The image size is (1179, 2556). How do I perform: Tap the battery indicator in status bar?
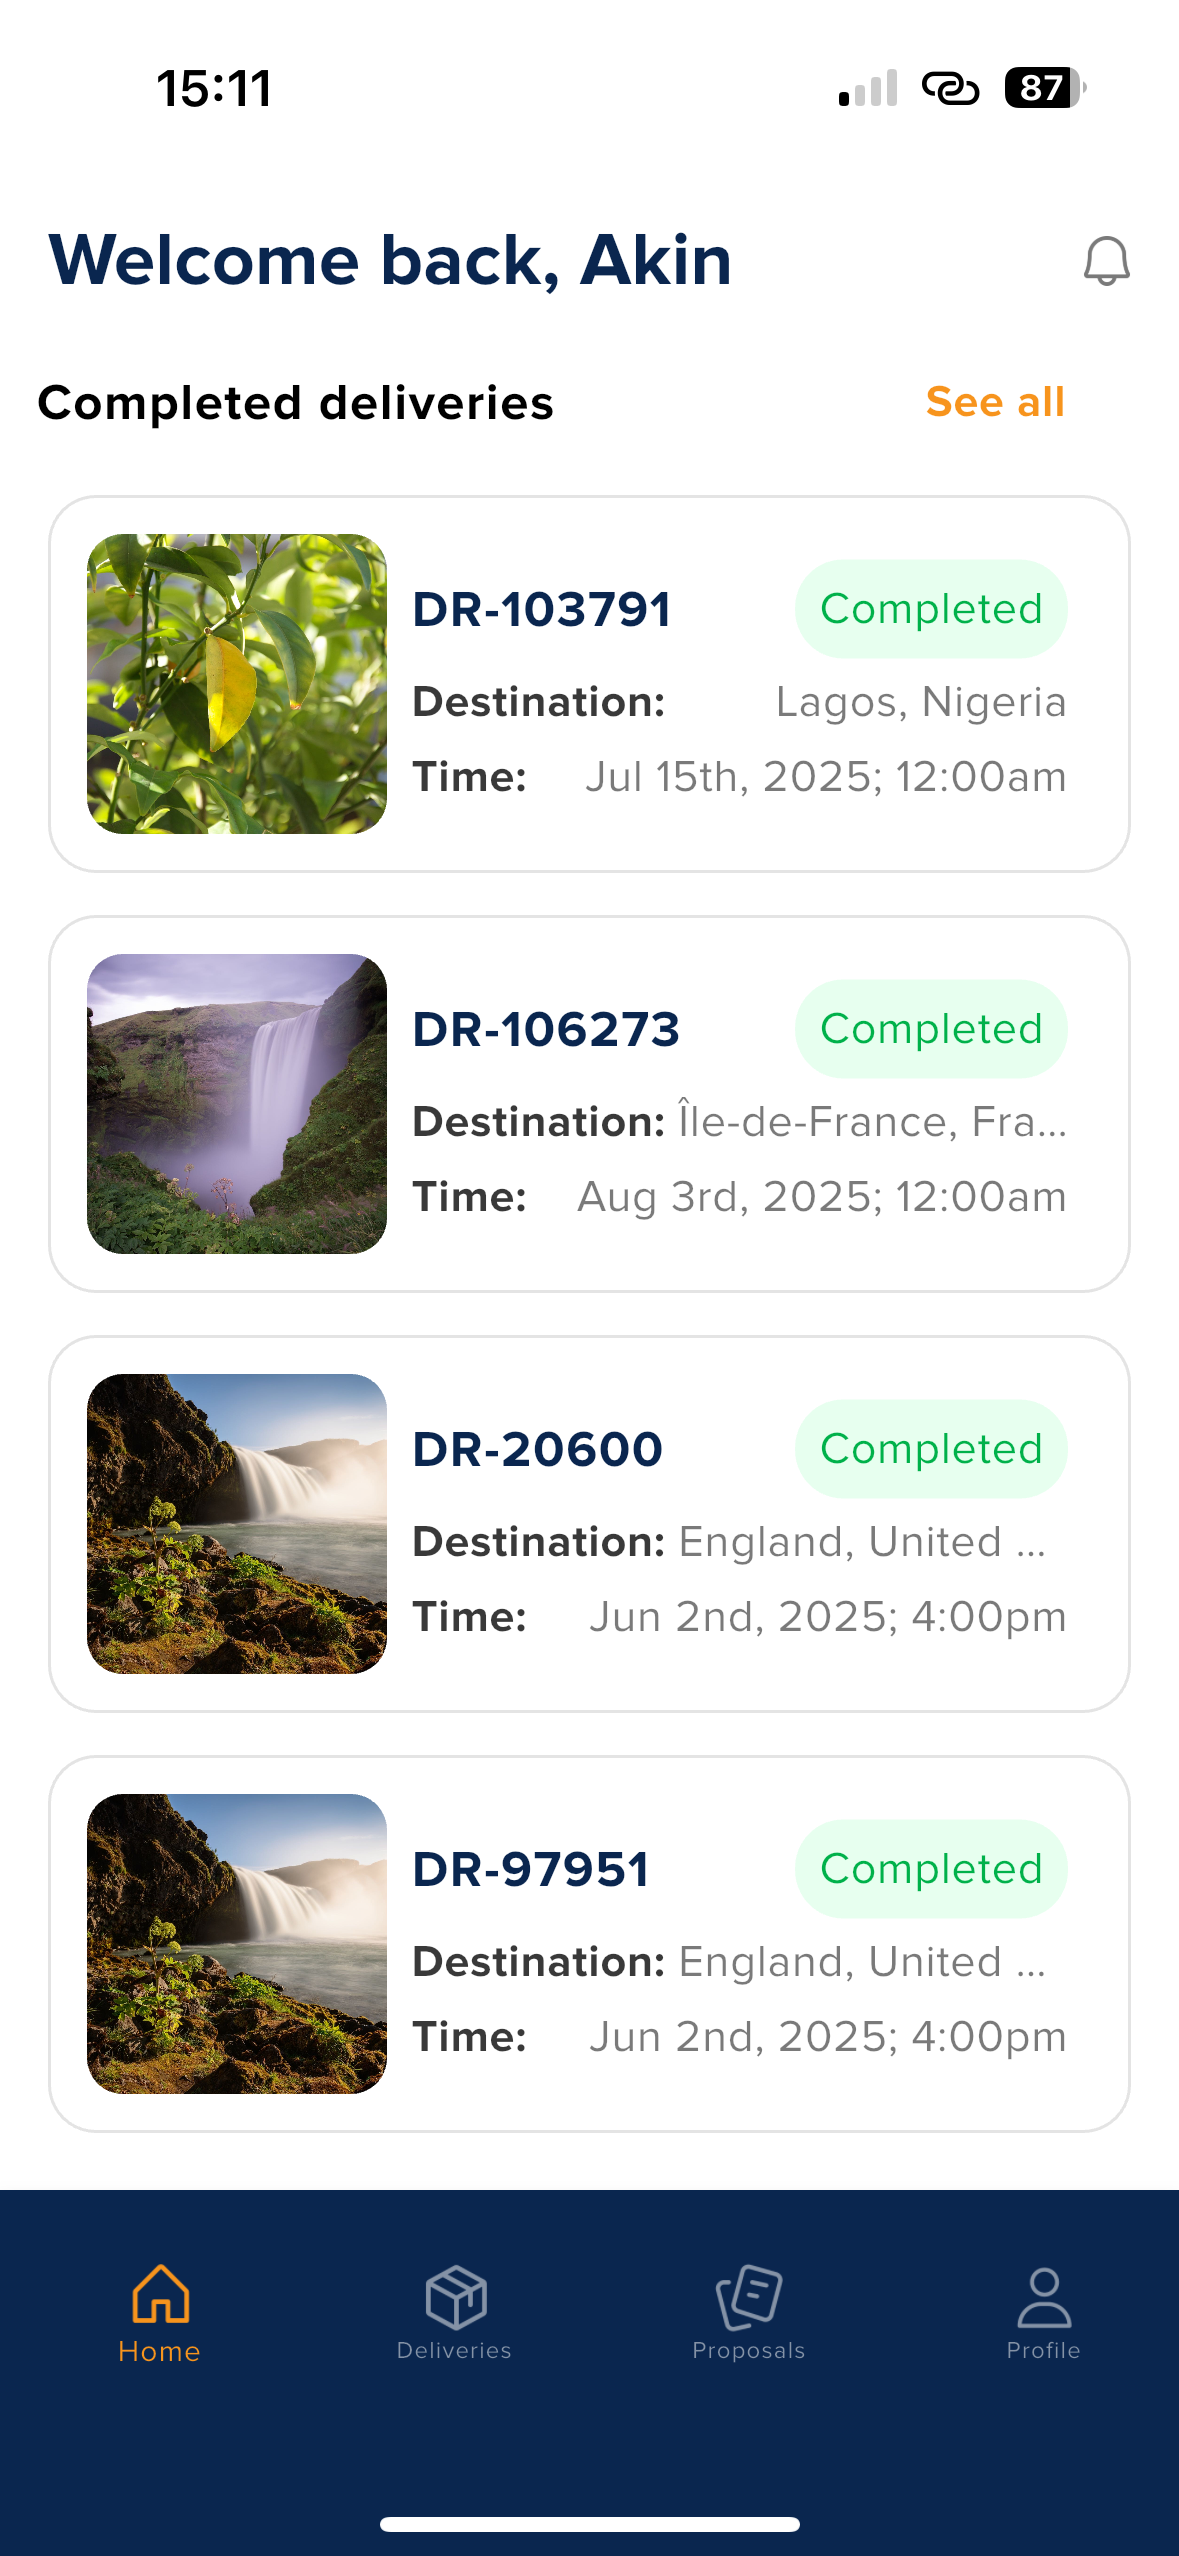point(1043,88)
